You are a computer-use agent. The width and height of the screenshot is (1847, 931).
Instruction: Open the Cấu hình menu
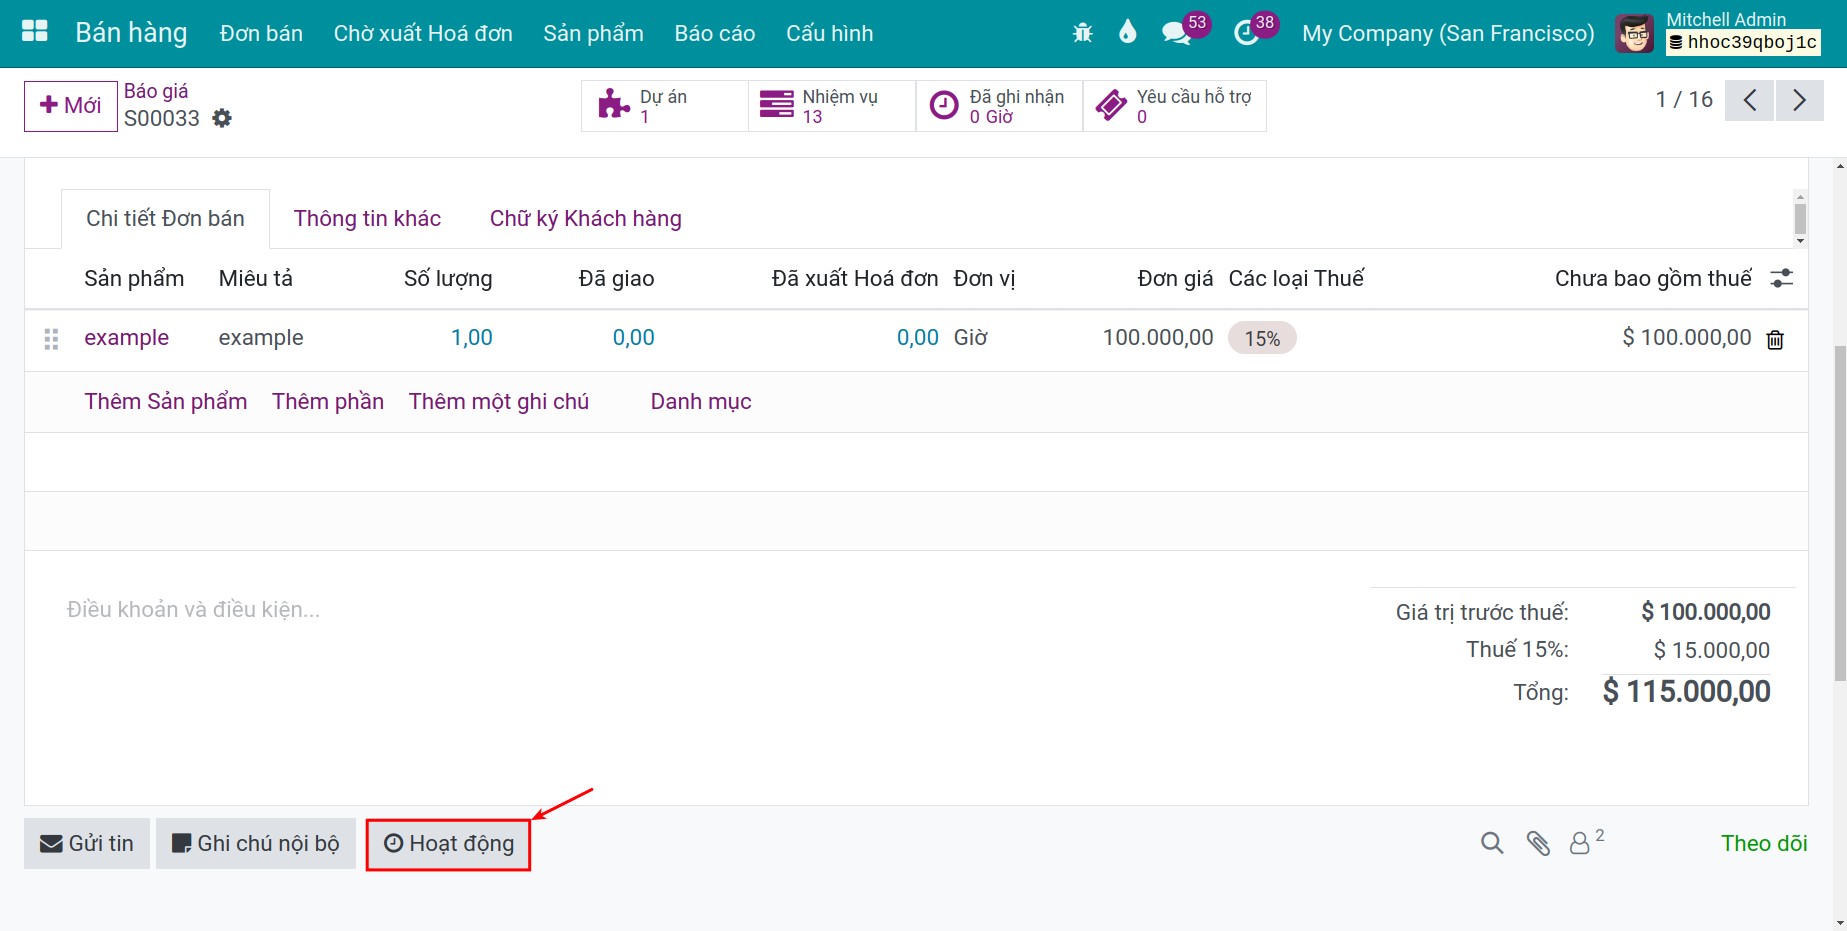830,33
